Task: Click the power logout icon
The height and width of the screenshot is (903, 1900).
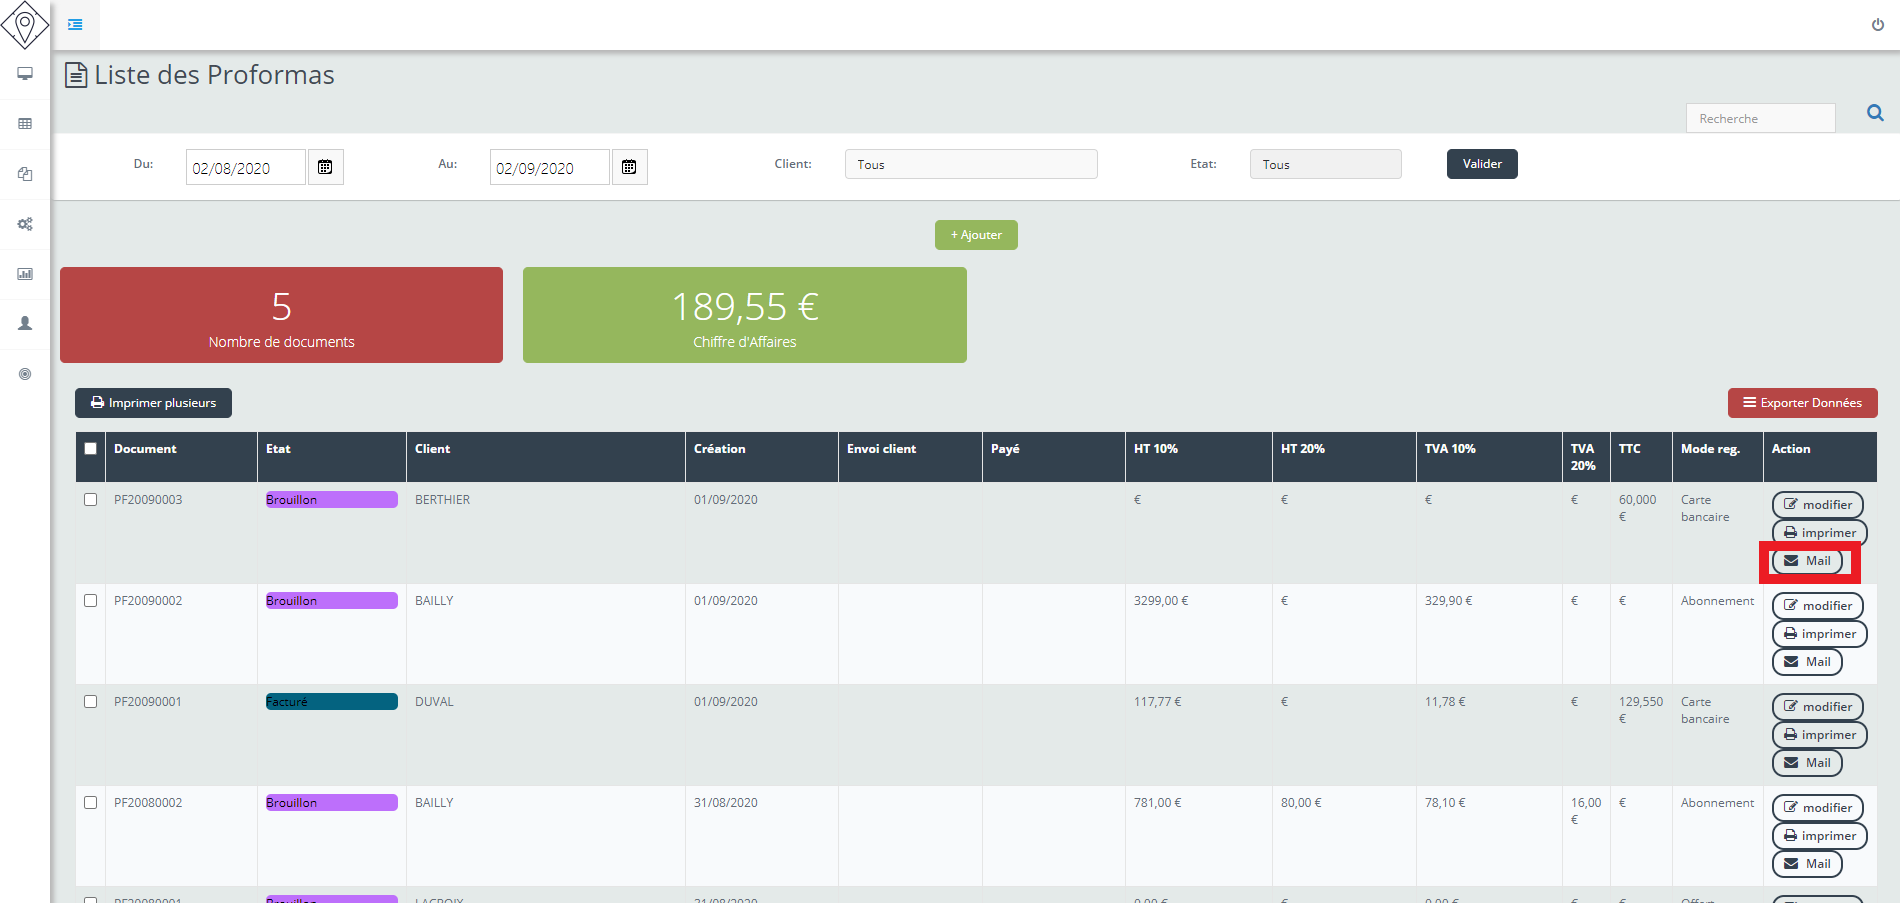Action: pyautogui.click(x=1877, y=25)
